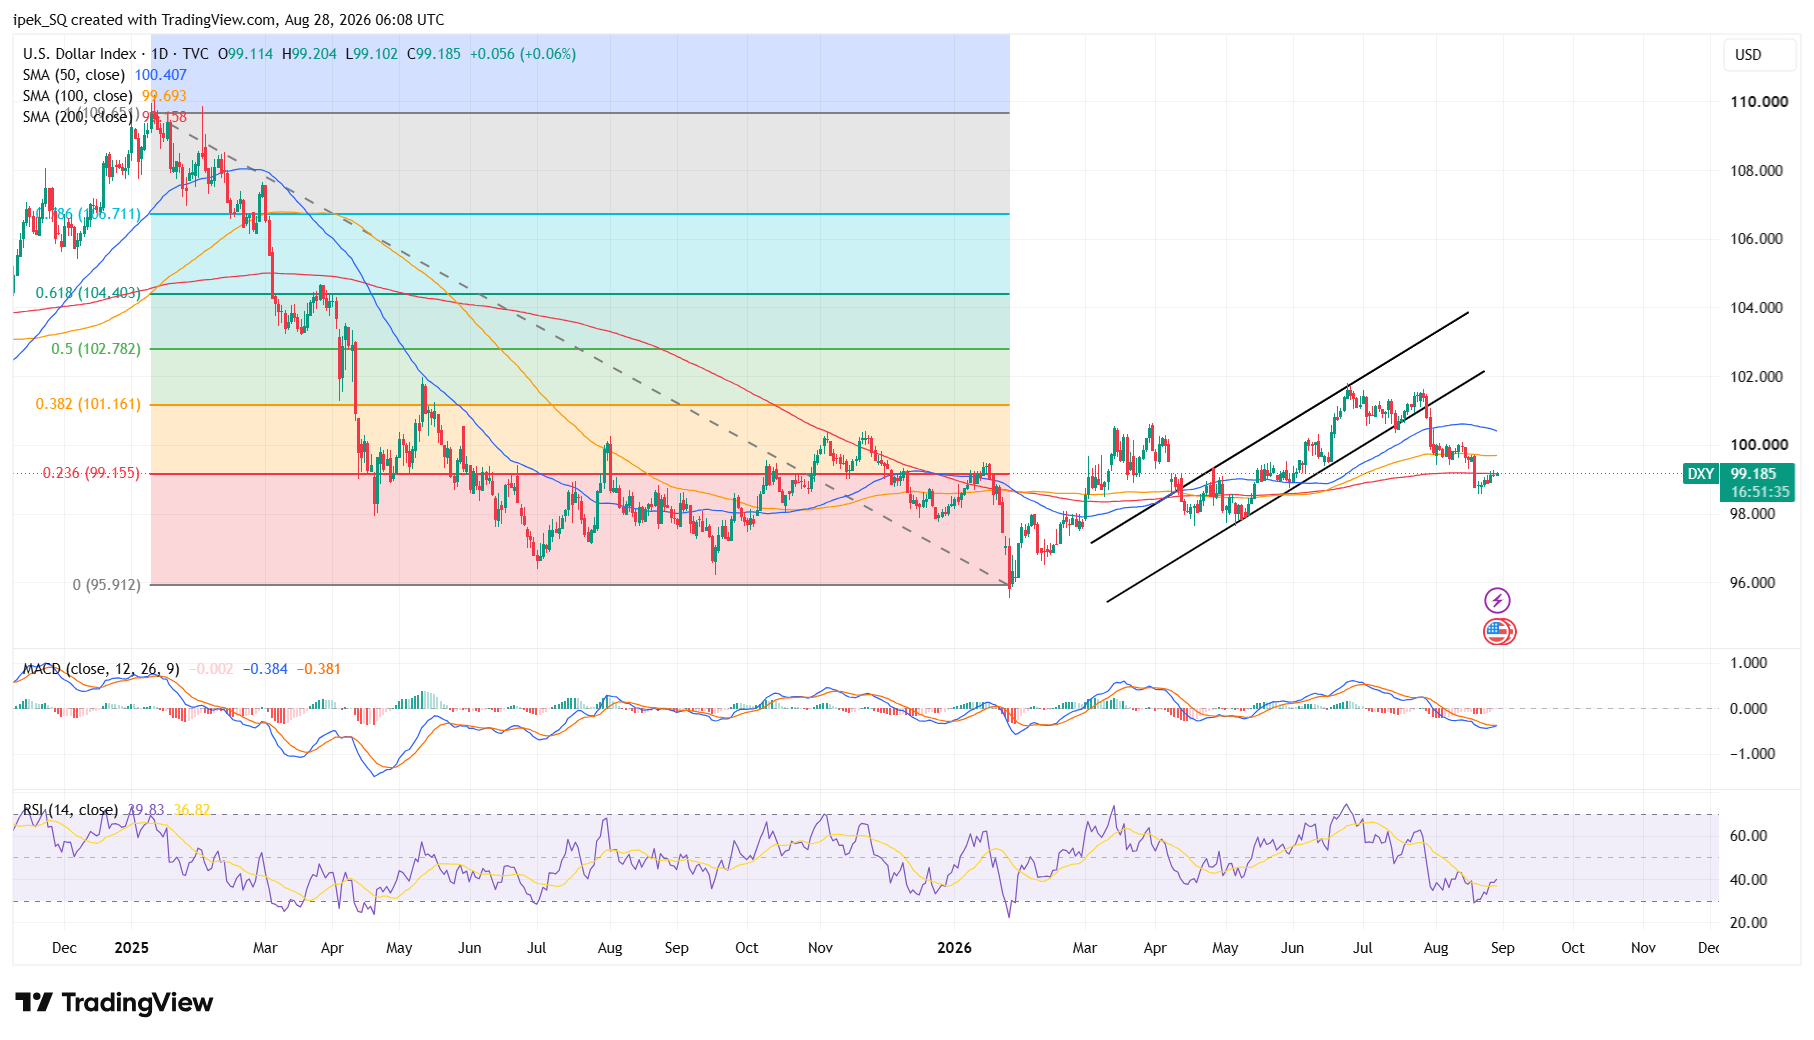Click the 2026 year label on time axis

pyautogui.click(x=955, y=948)
